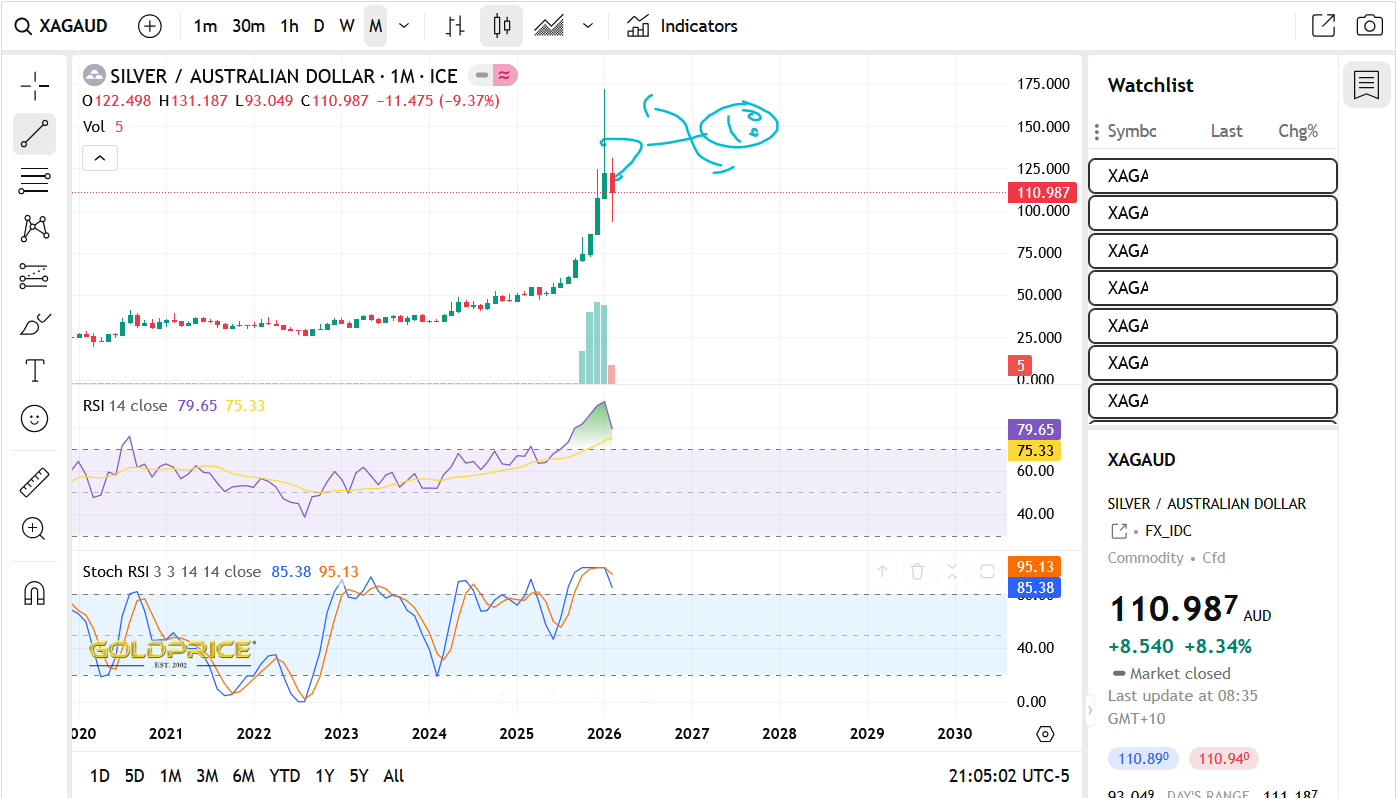Collapse the Stoch RSI pane
Screen dimensions: 1397x798
click(952, 572)
